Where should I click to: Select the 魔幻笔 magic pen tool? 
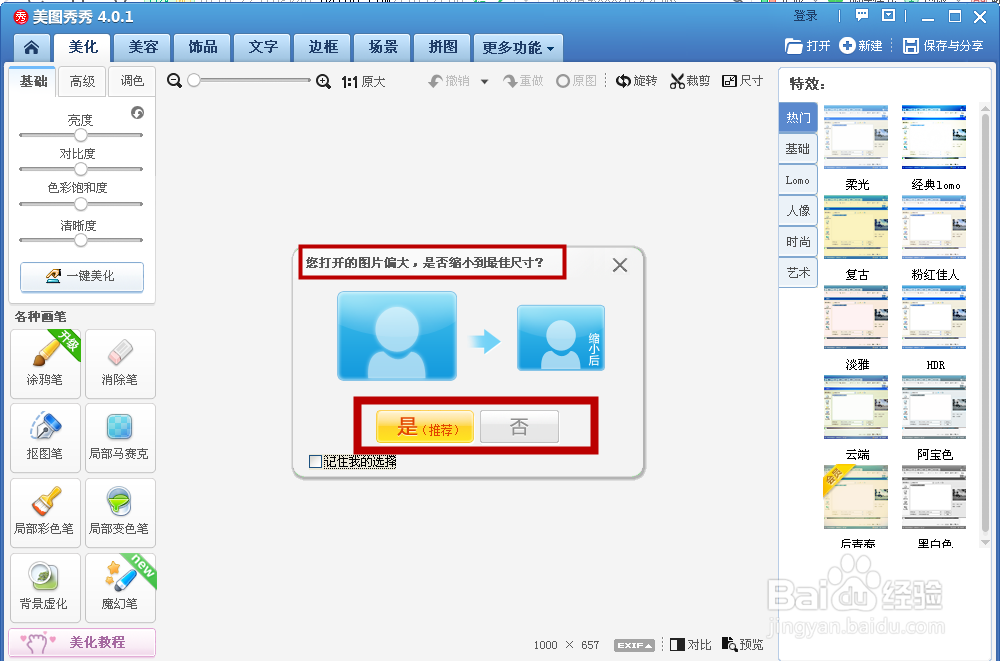coord(120,588)
